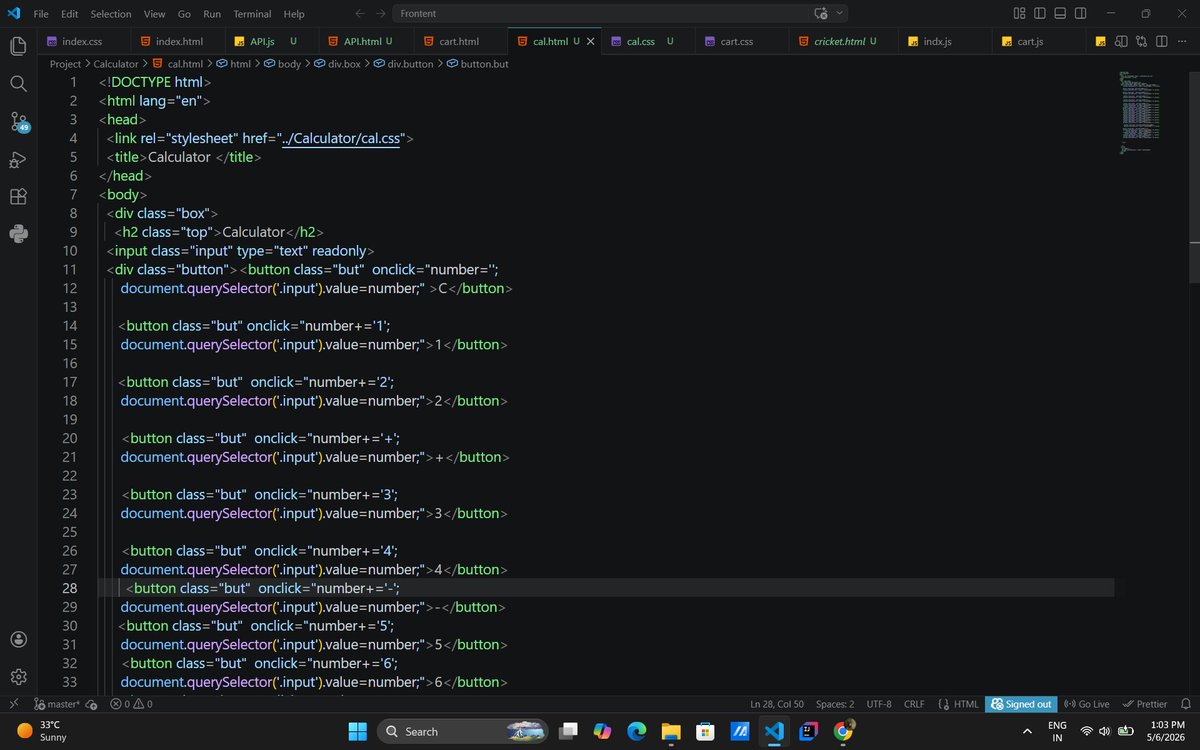Switch to the indx.js tab
Screen dimensions: 1200x750
point(945,42)
